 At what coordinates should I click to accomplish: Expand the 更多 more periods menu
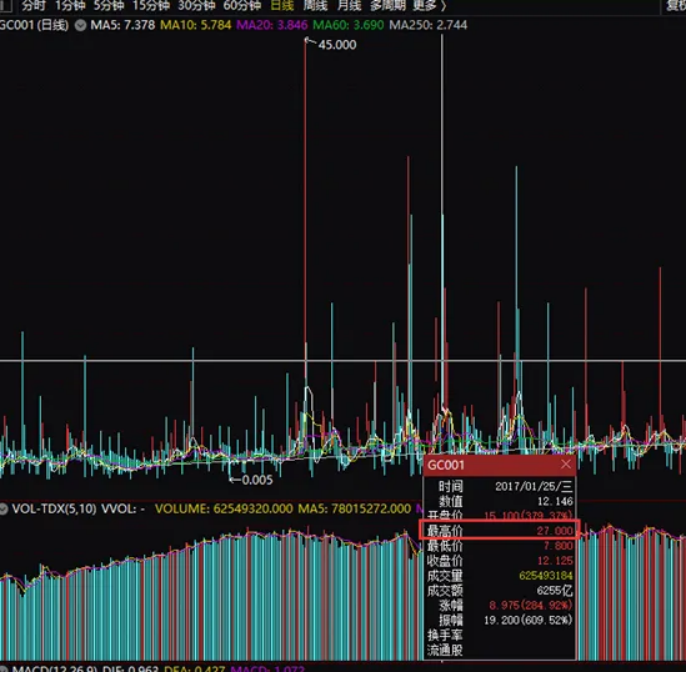[x=428, y=5]
